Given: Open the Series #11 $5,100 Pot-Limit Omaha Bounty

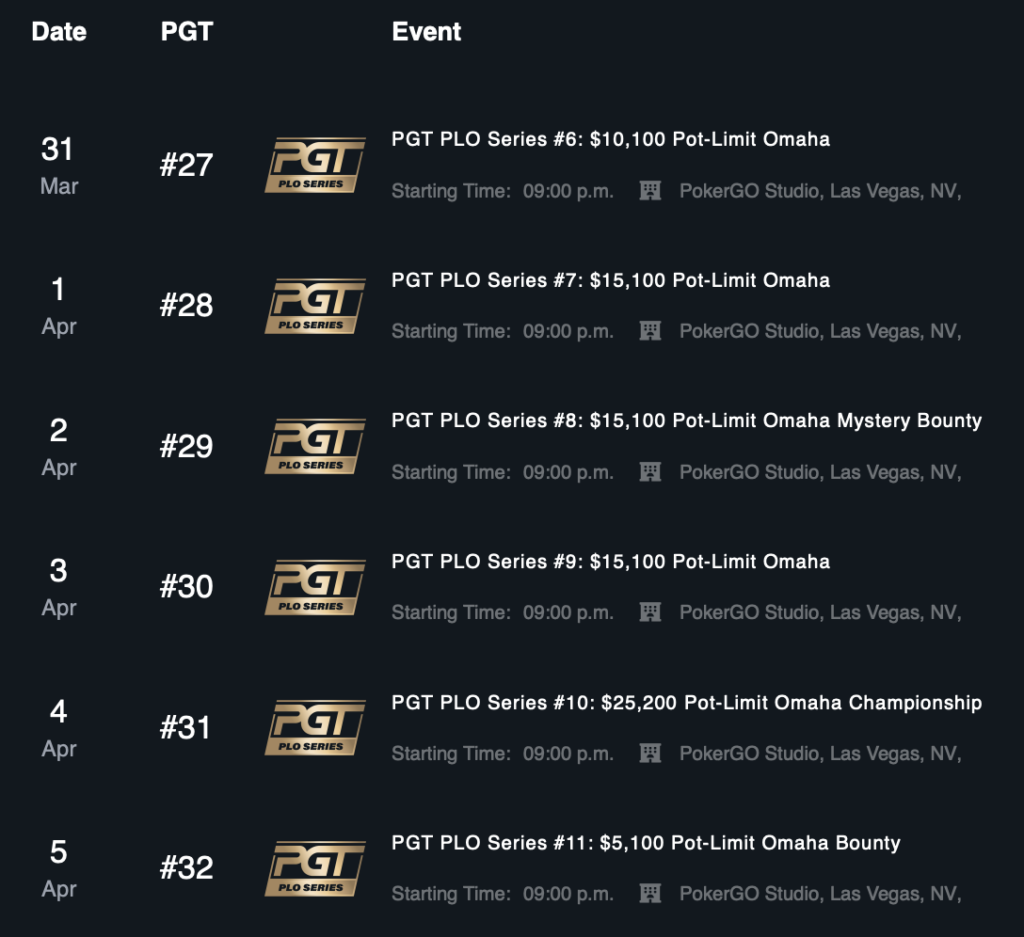Looking at the screenshot, I should click(646, 843).
